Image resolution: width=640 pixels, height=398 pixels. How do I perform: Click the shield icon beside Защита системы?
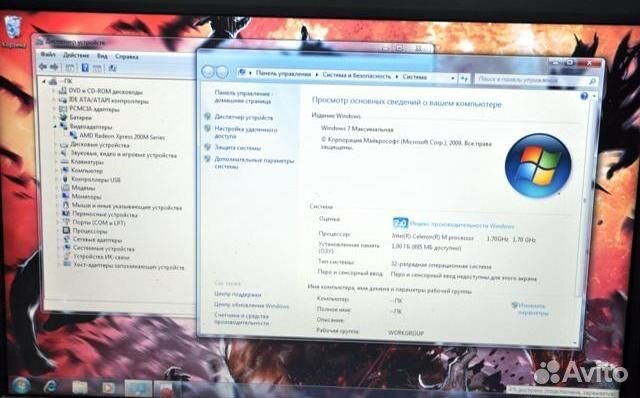208,147
